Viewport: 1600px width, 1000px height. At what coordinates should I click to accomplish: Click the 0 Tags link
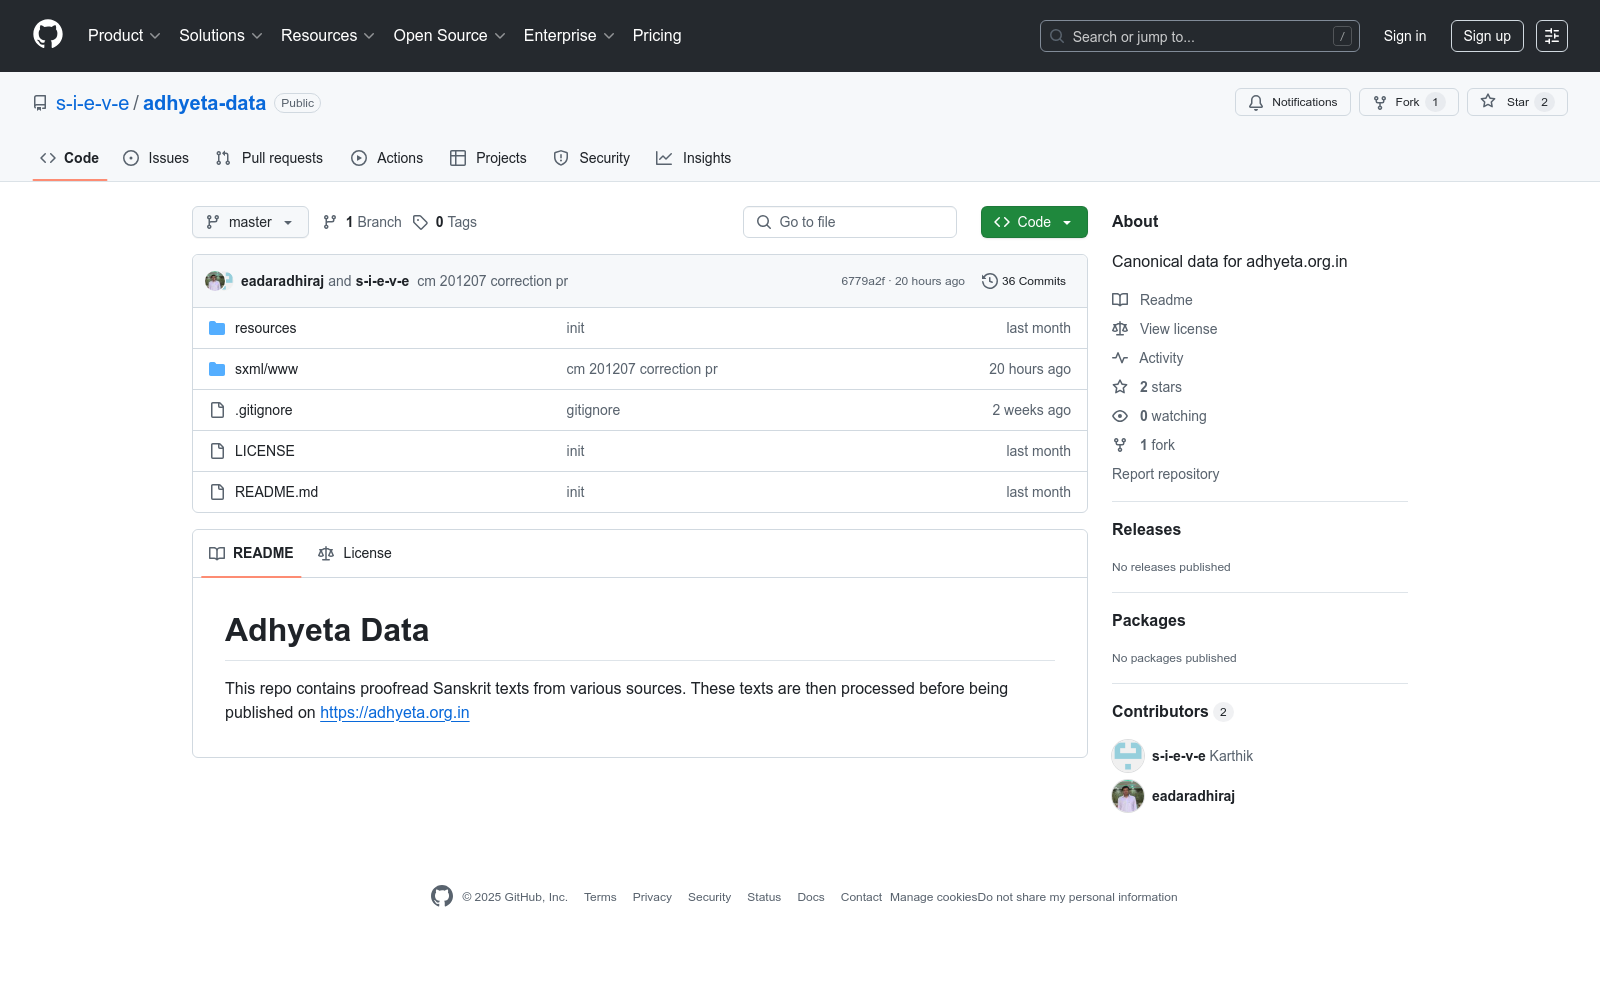click(x=446, y=222)
